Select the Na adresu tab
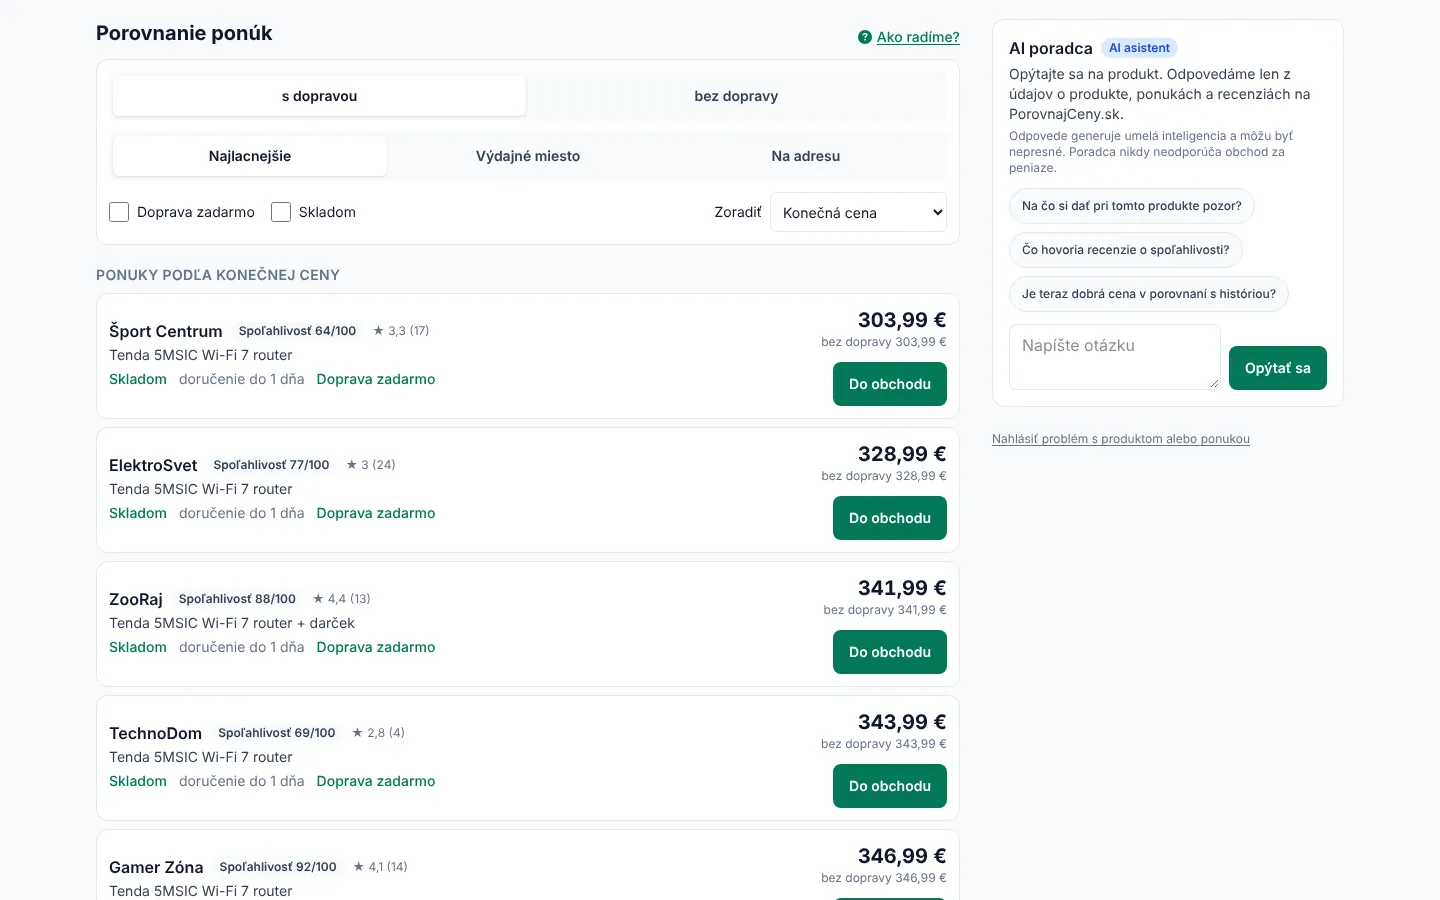This screenshot has height=900, width=1440. [x=806, y=156]
